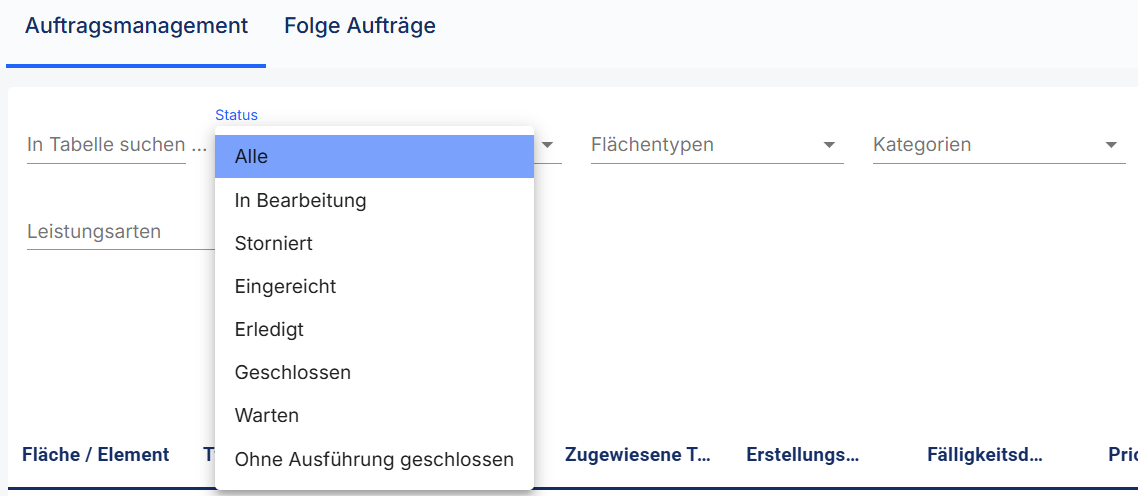The width and height of the screenshot is (1138, 496).
Task: Open the Kategorien dropdown arrow
Action: point(1111,145)
